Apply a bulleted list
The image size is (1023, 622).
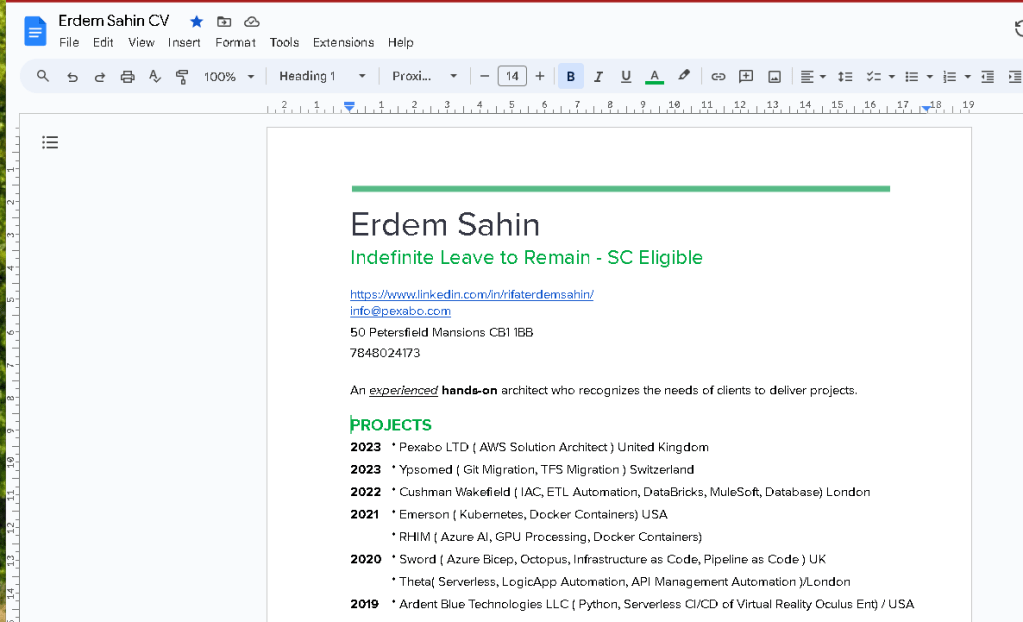pyautogui.click(x=911, y=77)
